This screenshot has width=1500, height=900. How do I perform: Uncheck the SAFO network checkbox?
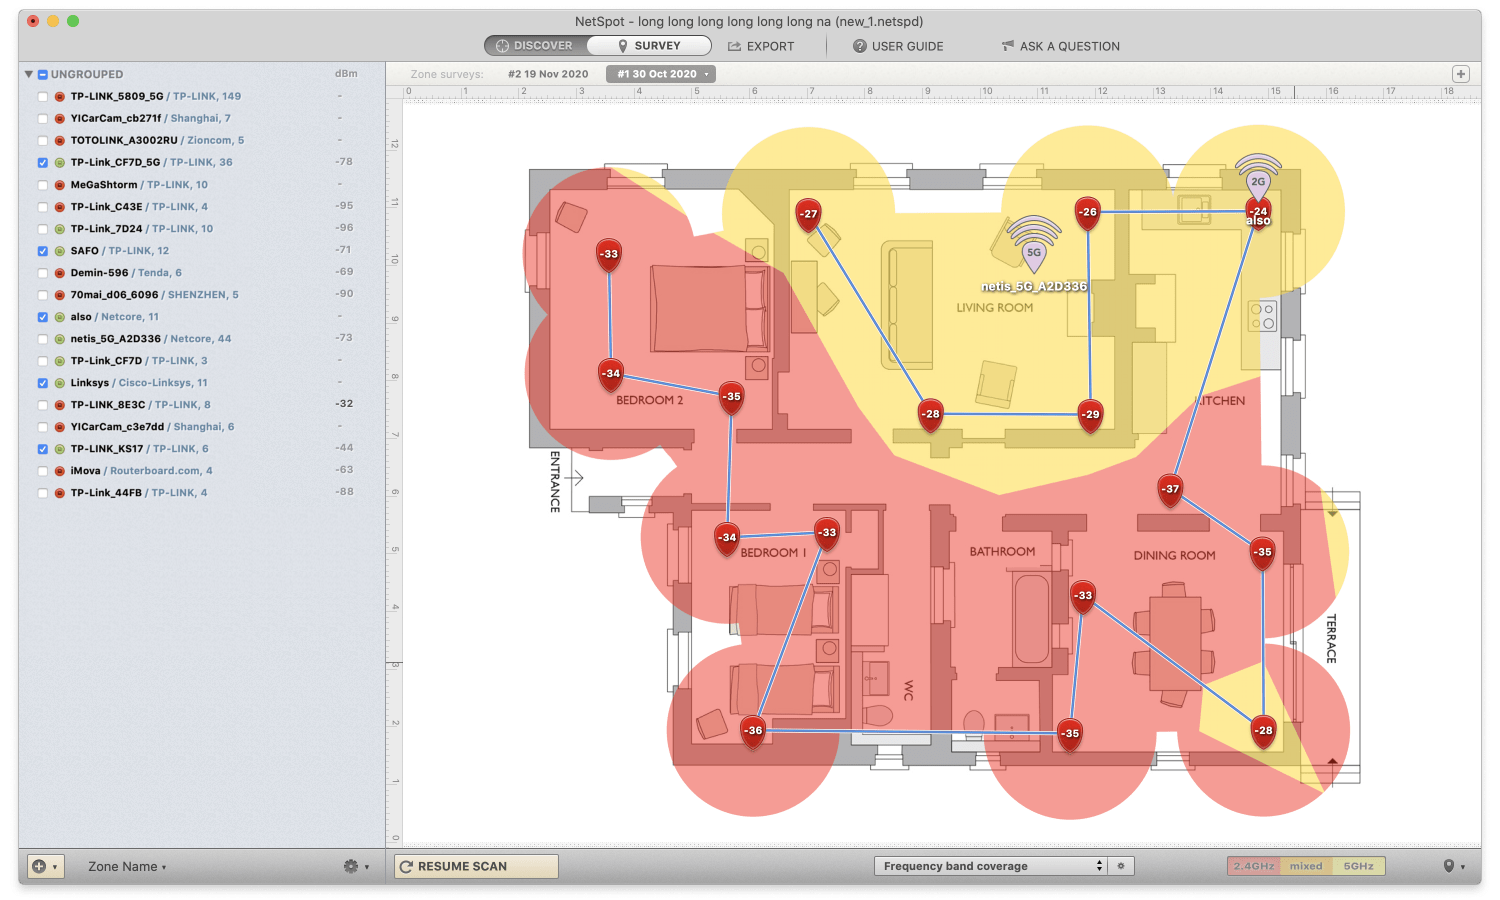point(42,251)
